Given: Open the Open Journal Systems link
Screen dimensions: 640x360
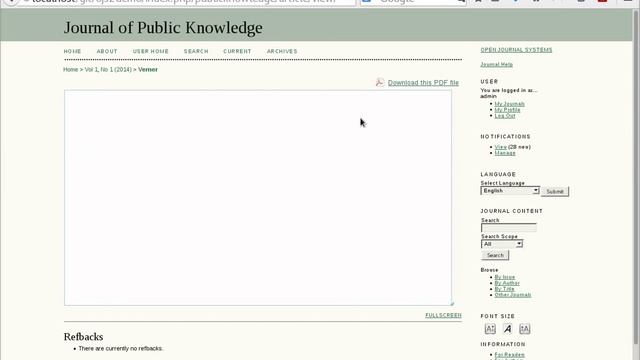Looking at the screenshot, I should pos(516,50).
